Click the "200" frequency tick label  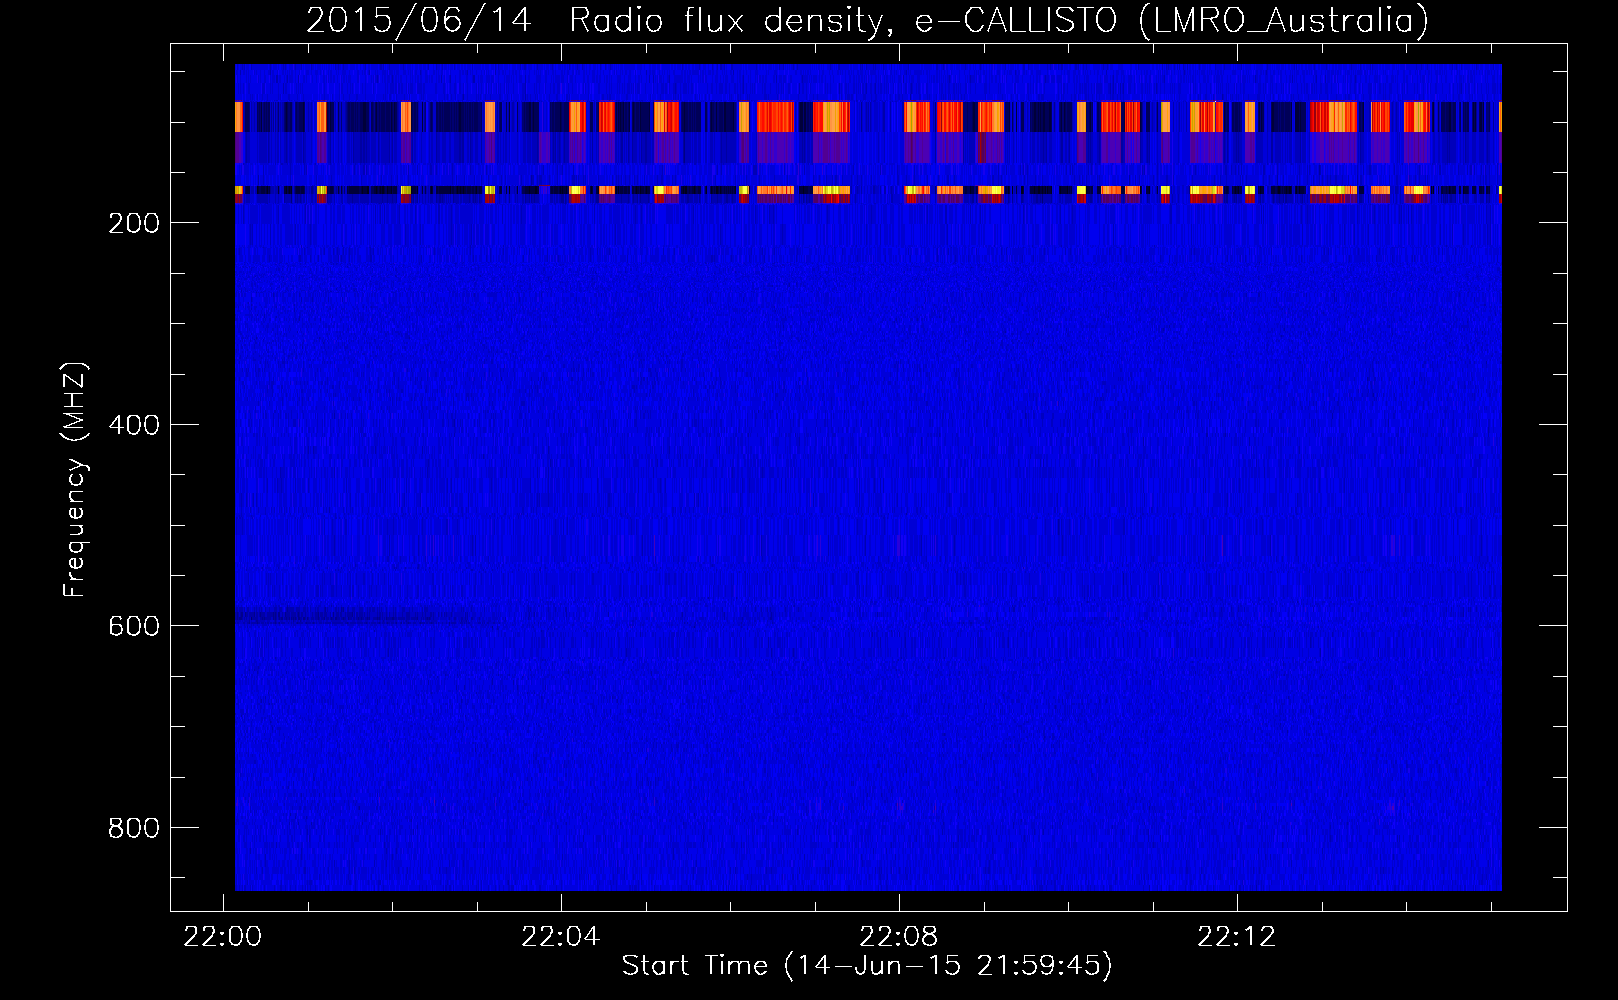click(133, 223)
